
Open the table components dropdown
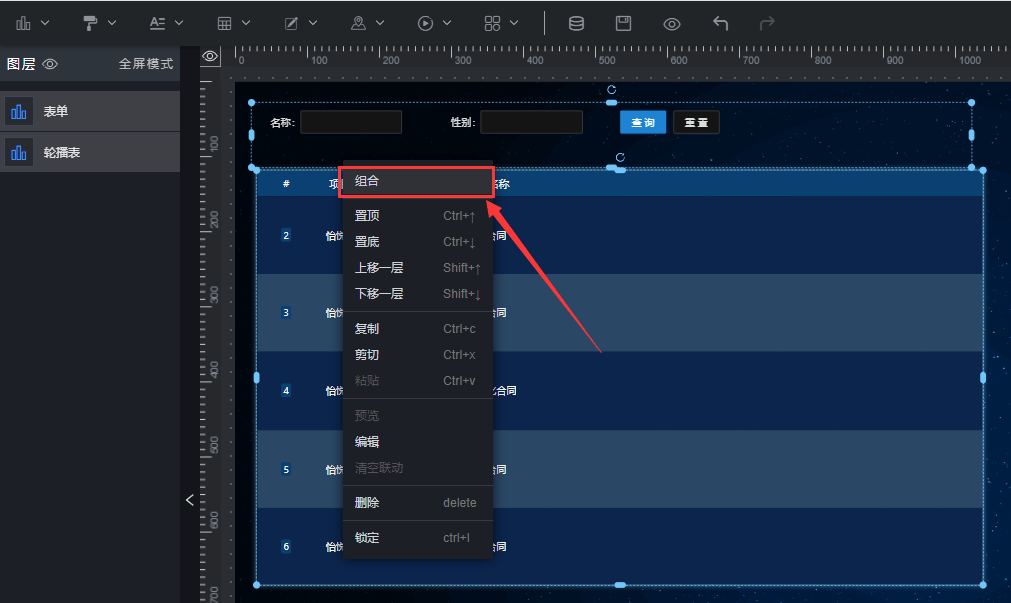tap(234, 23)
